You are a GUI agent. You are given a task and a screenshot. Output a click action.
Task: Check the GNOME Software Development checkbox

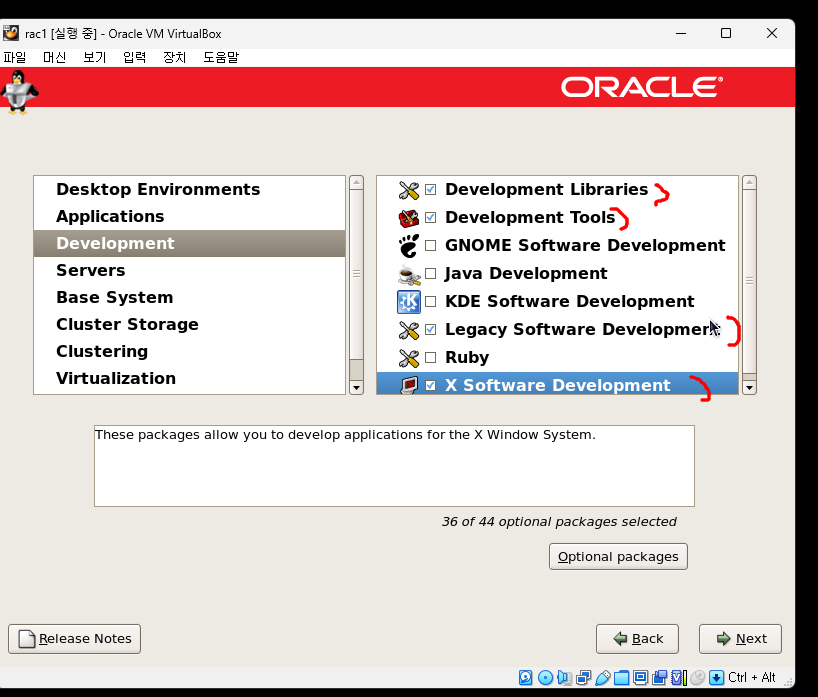click(x=430, y=245)
